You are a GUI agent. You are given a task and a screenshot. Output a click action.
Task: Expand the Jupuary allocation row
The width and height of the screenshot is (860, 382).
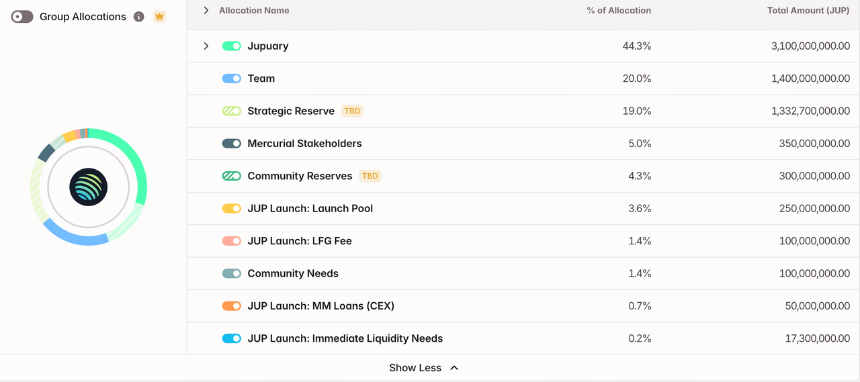pyautogui.click(x=206, y=46)
